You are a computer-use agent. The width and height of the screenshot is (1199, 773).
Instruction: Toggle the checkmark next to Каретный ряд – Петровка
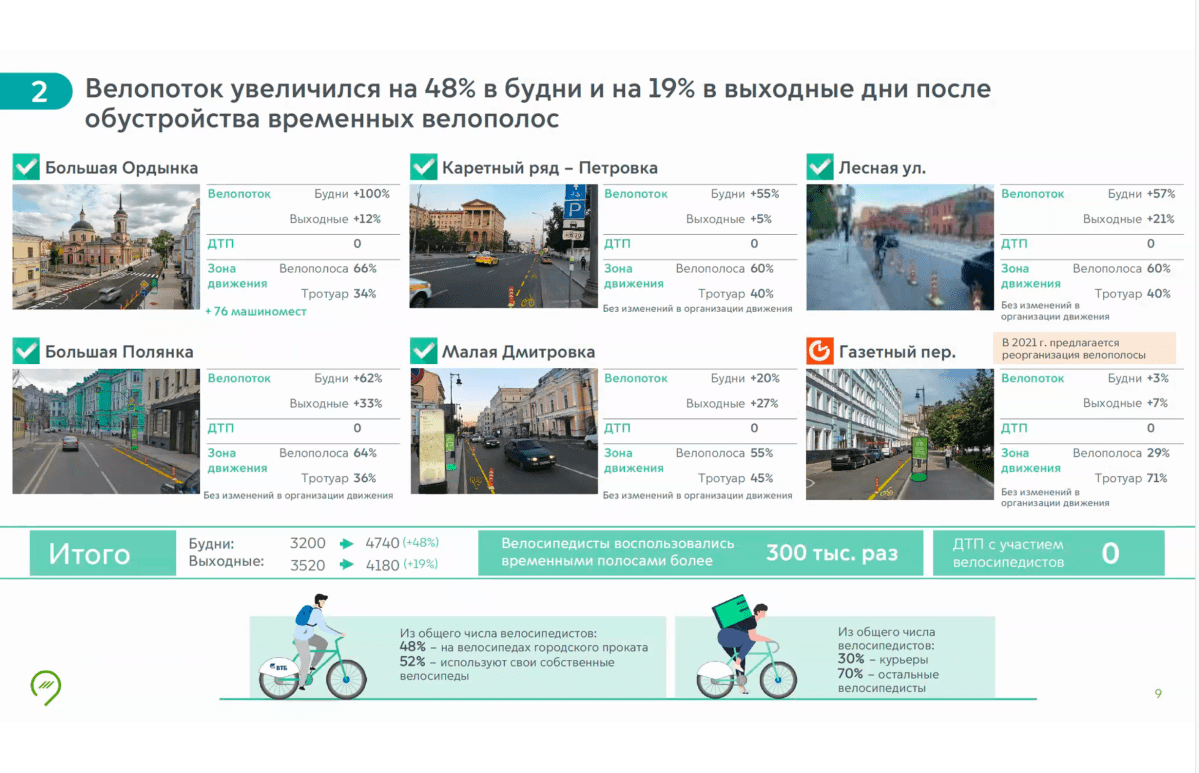click(424, 167)
